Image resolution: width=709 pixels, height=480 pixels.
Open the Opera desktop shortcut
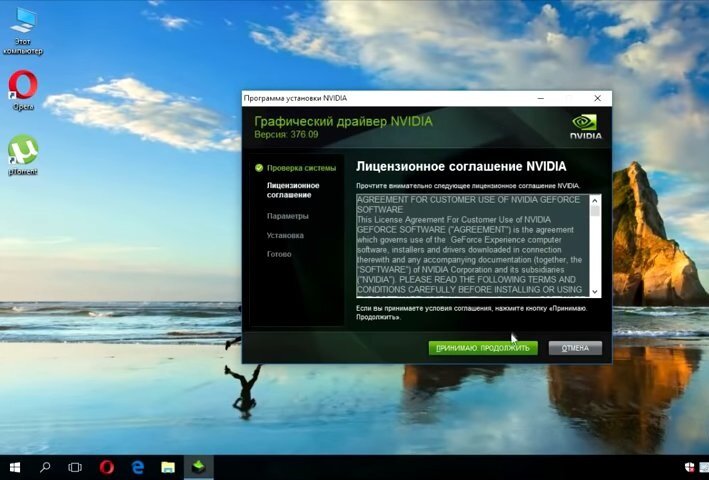(23, 90)
